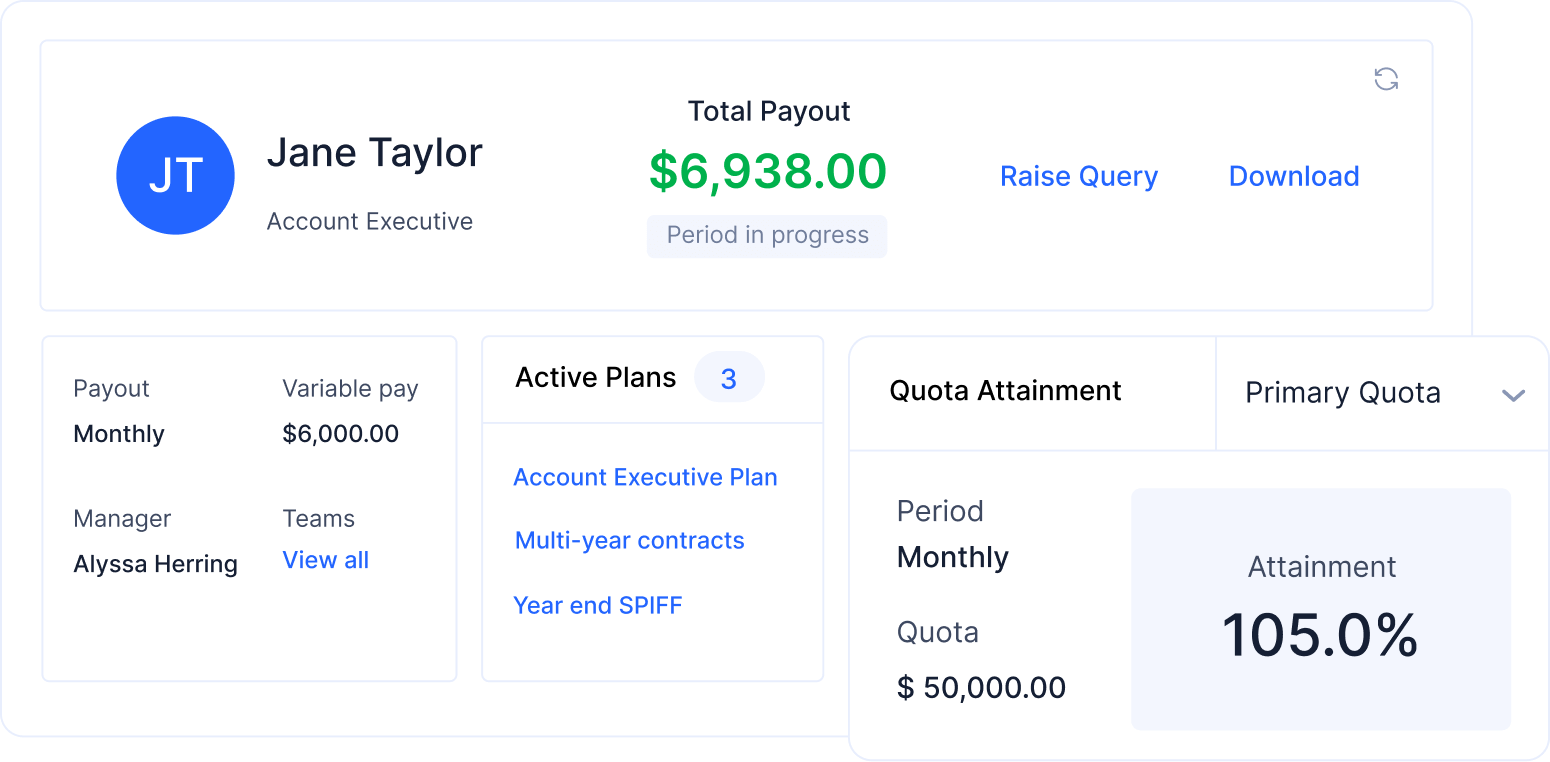1550x762 pixels.
Task: Download the payout statement
Action: [x=1294, y=176]
